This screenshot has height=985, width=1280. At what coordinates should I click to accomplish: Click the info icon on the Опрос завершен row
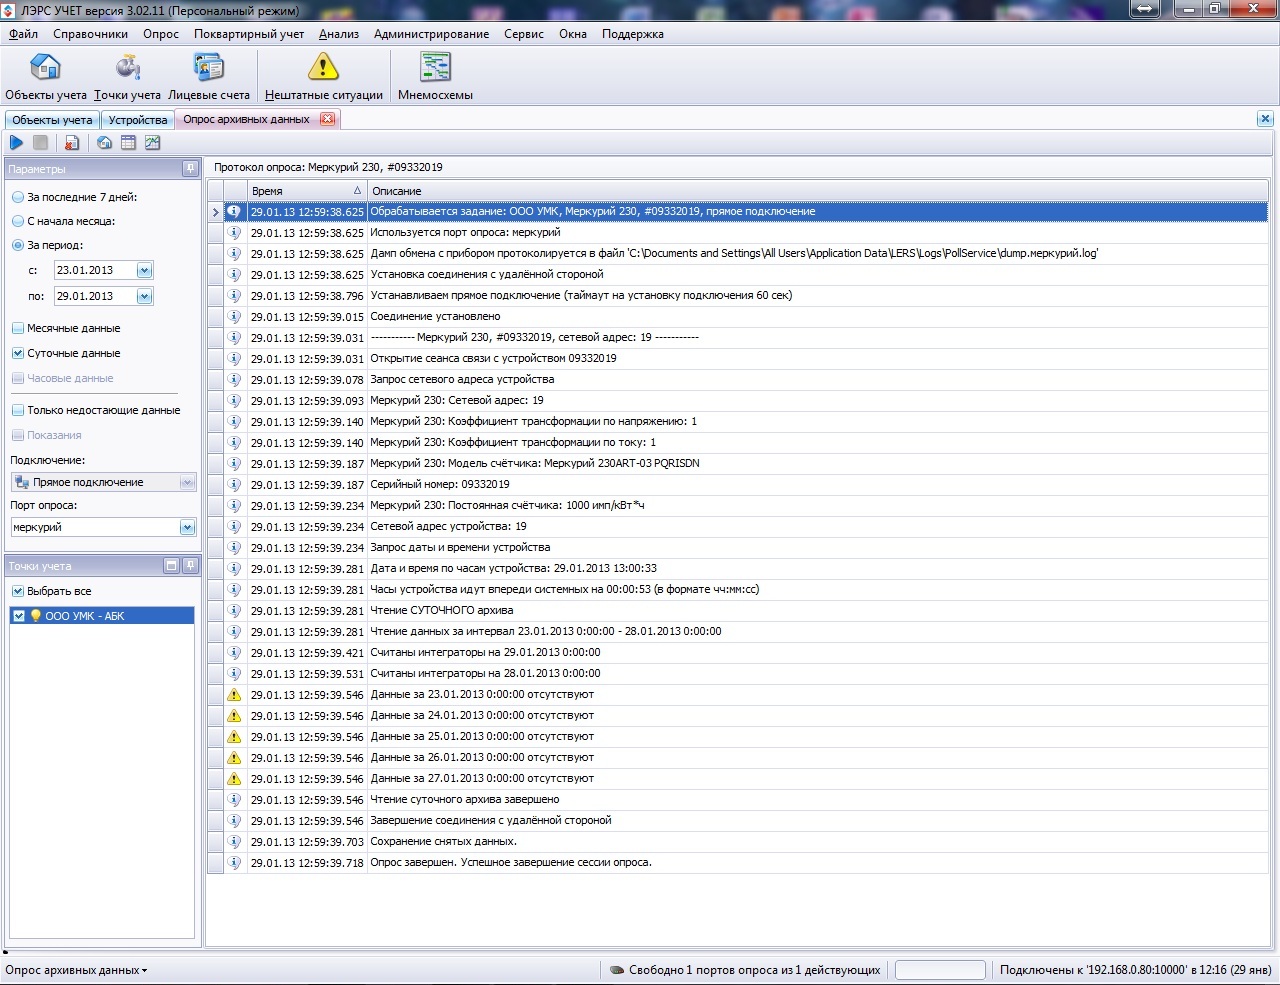click(234, 862)
